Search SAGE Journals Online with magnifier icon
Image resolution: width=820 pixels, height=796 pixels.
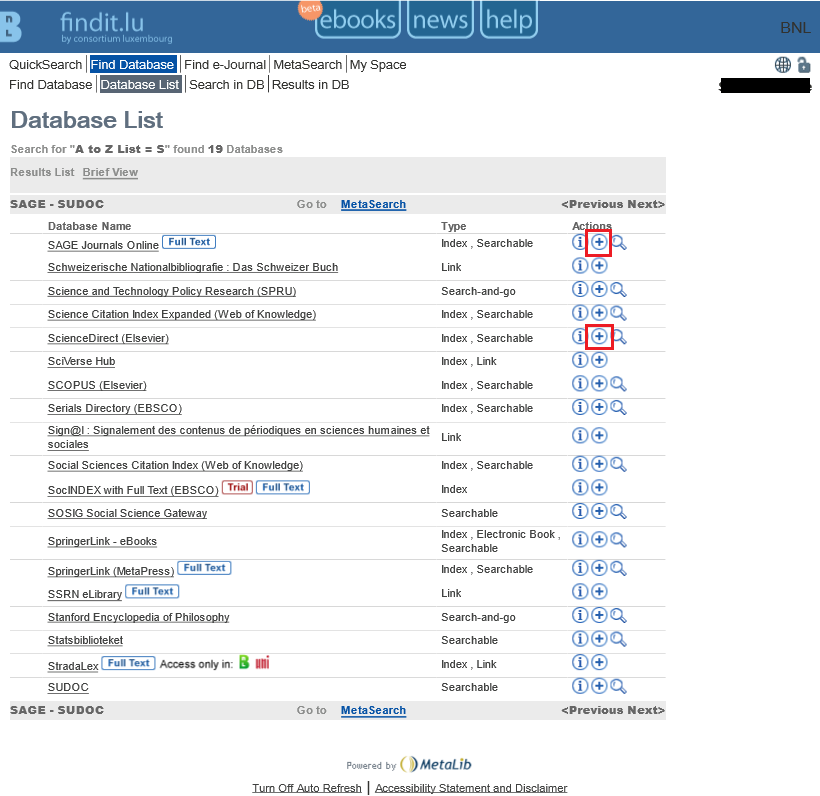click(x=619, y=243)
